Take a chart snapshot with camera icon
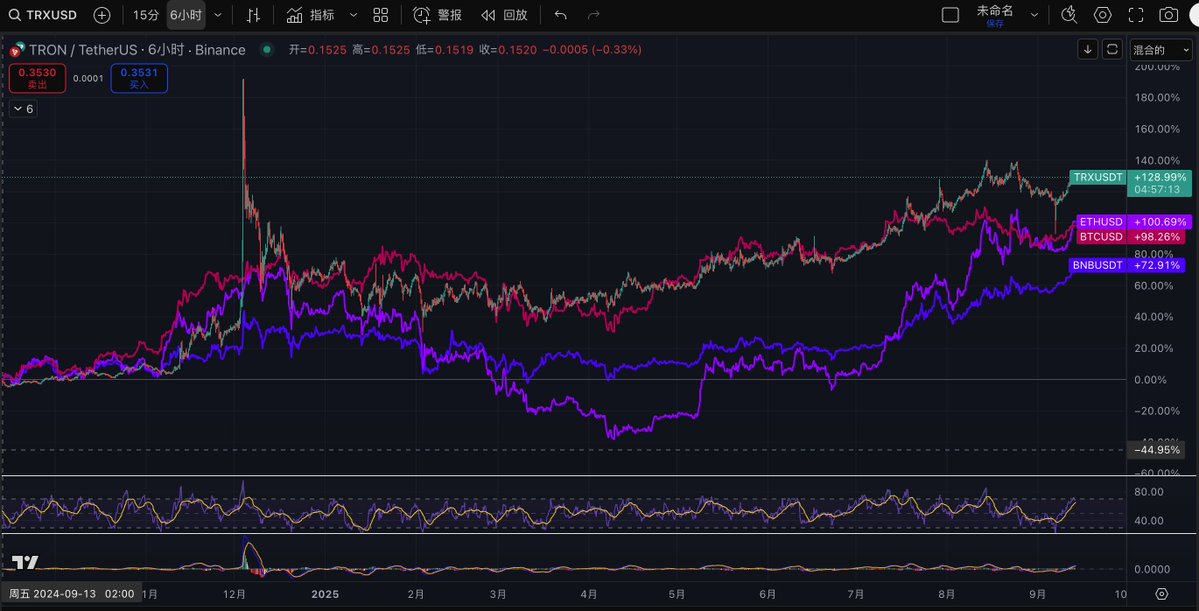The height and width of the screenshot is (611, 1199). 1168,15
